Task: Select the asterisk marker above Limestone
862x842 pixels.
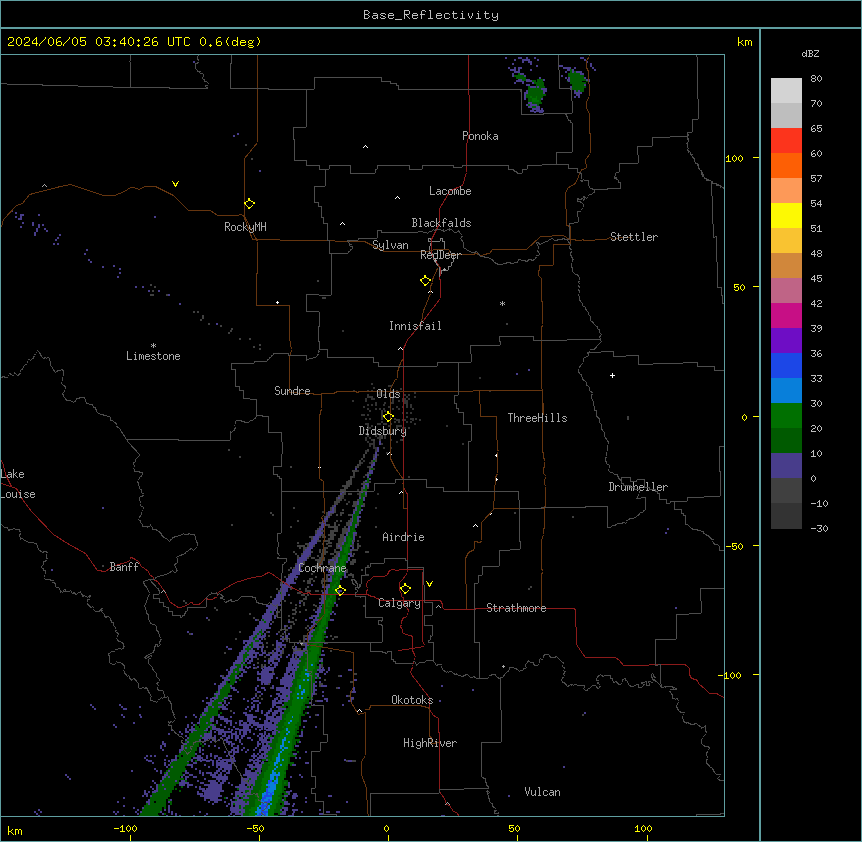Action: coord(153,346)
